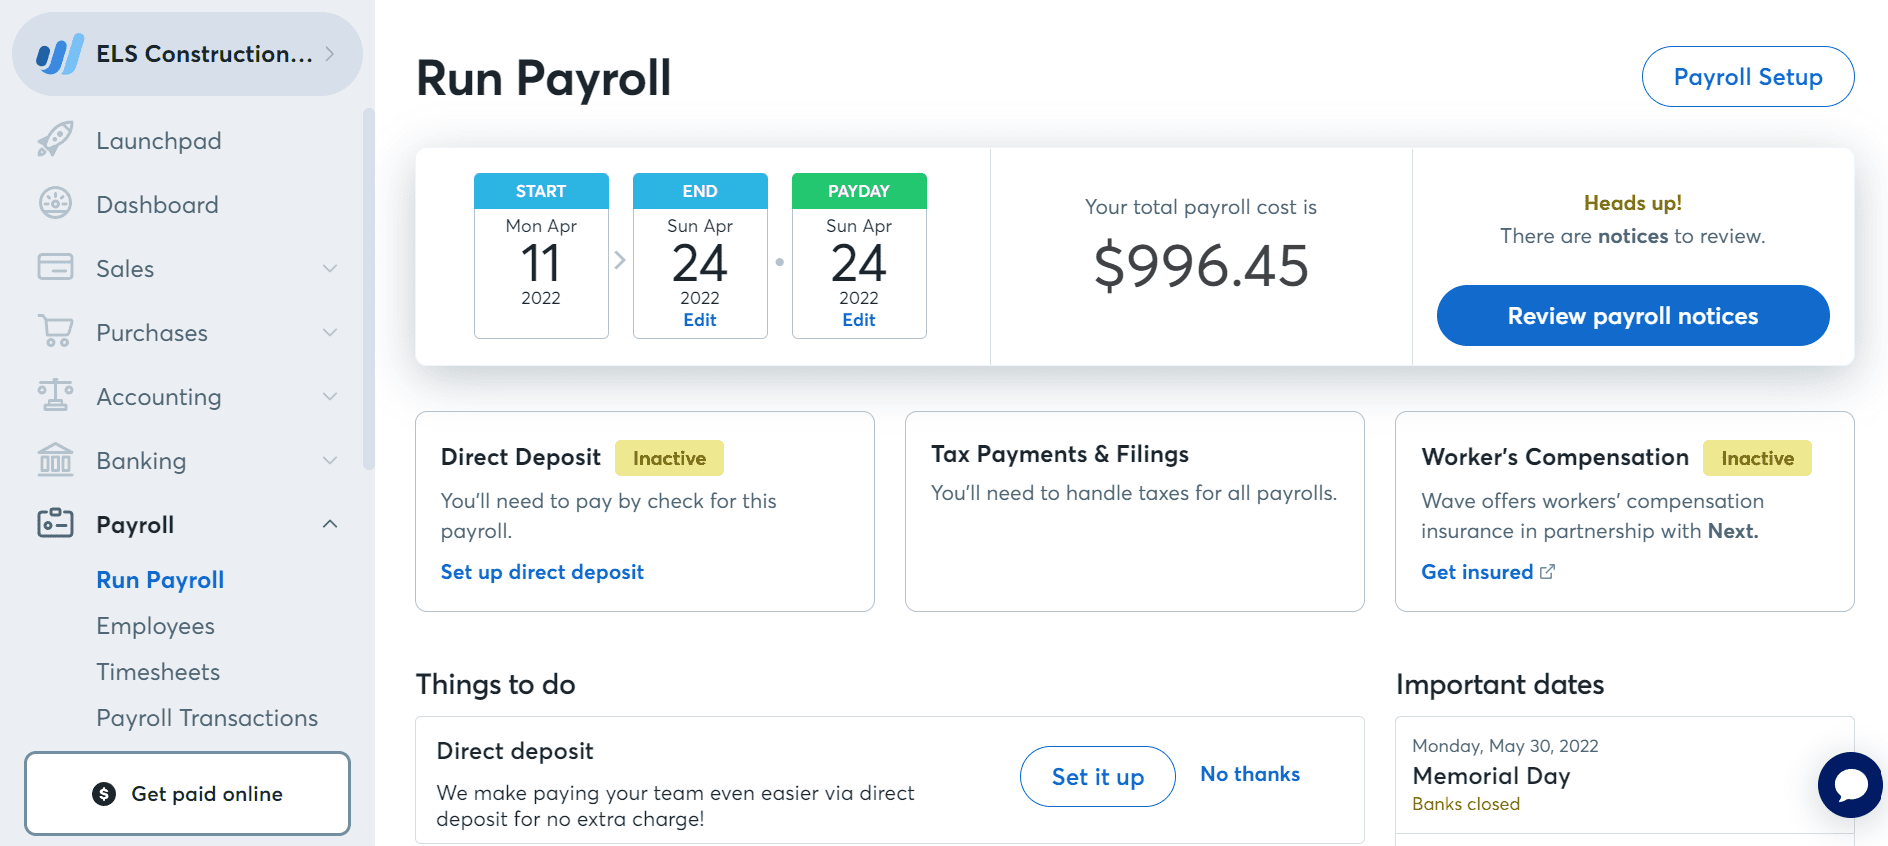Click the Important dates heading
Viewport: 1888px width, 846px height.
(x=1500, y=684)
